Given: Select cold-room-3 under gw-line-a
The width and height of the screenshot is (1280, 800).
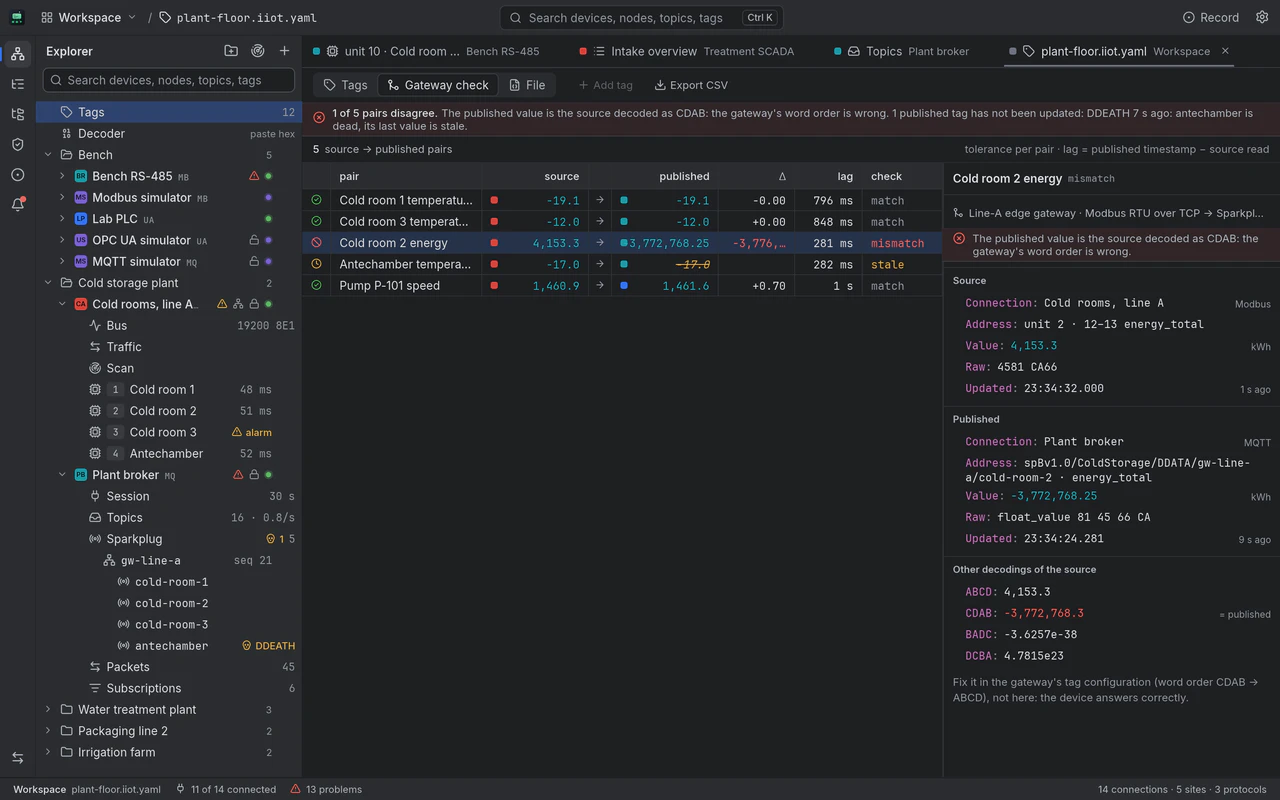Looking at the screenshot, I should tap(169, 624).
